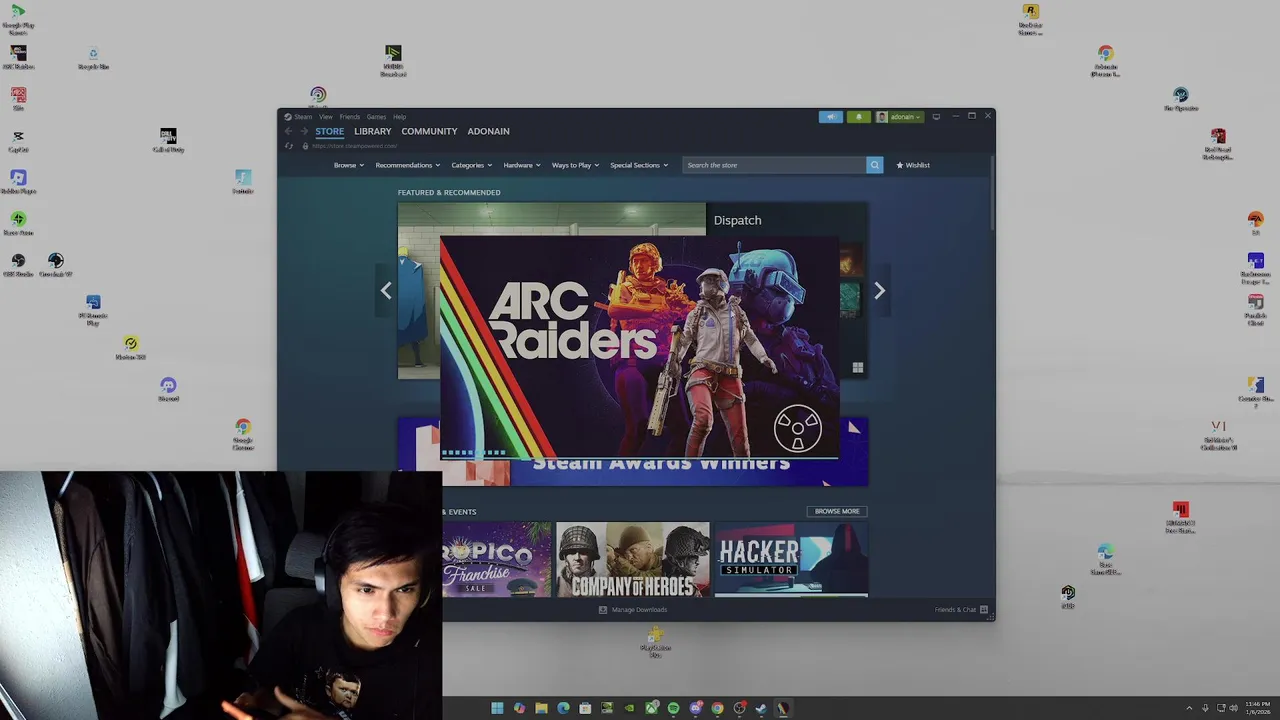Select PS Remote Play desktop icon
Image resolution: width=1280 pixels, height=720 pixels.
pos(93,310)
